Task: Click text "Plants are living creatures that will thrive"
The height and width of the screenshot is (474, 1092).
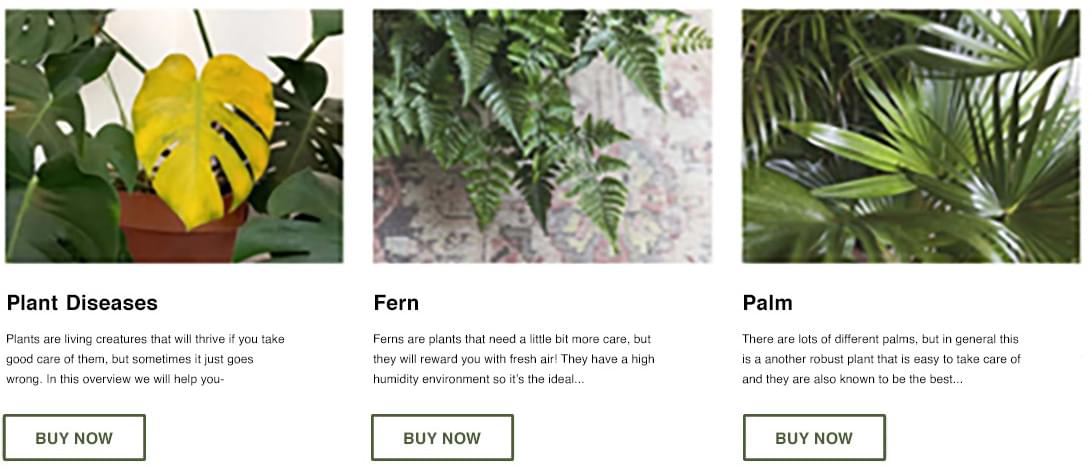Action: coord(116,339)
